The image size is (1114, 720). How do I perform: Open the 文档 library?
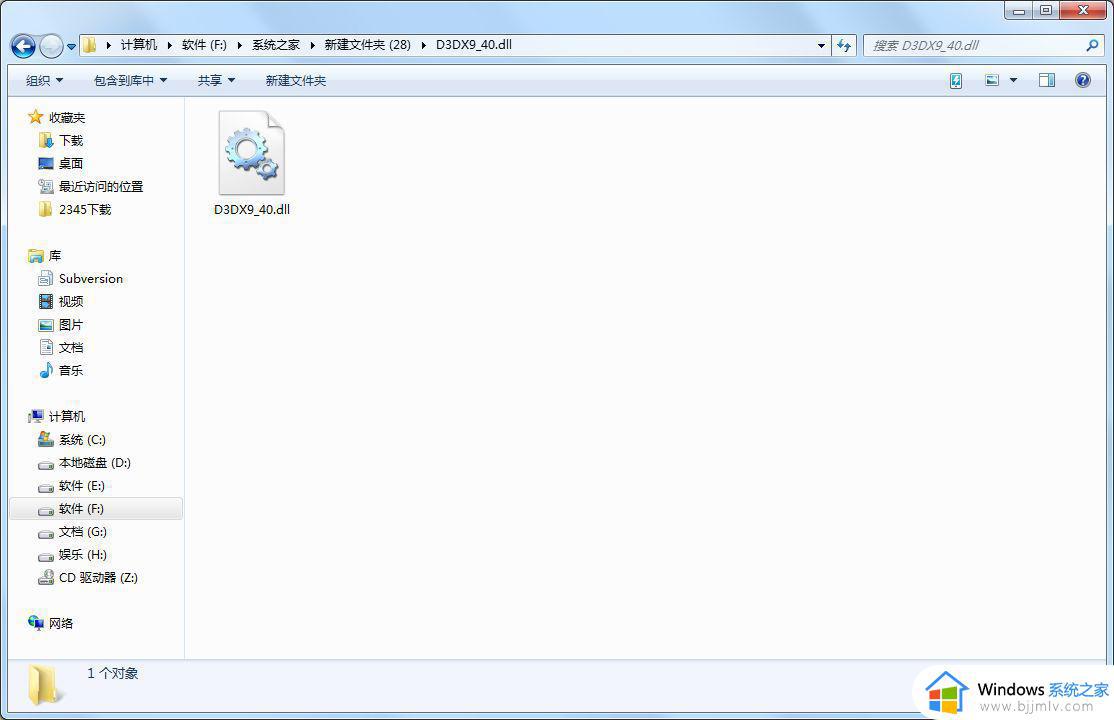pyautogui.click(x=71, y=348)
